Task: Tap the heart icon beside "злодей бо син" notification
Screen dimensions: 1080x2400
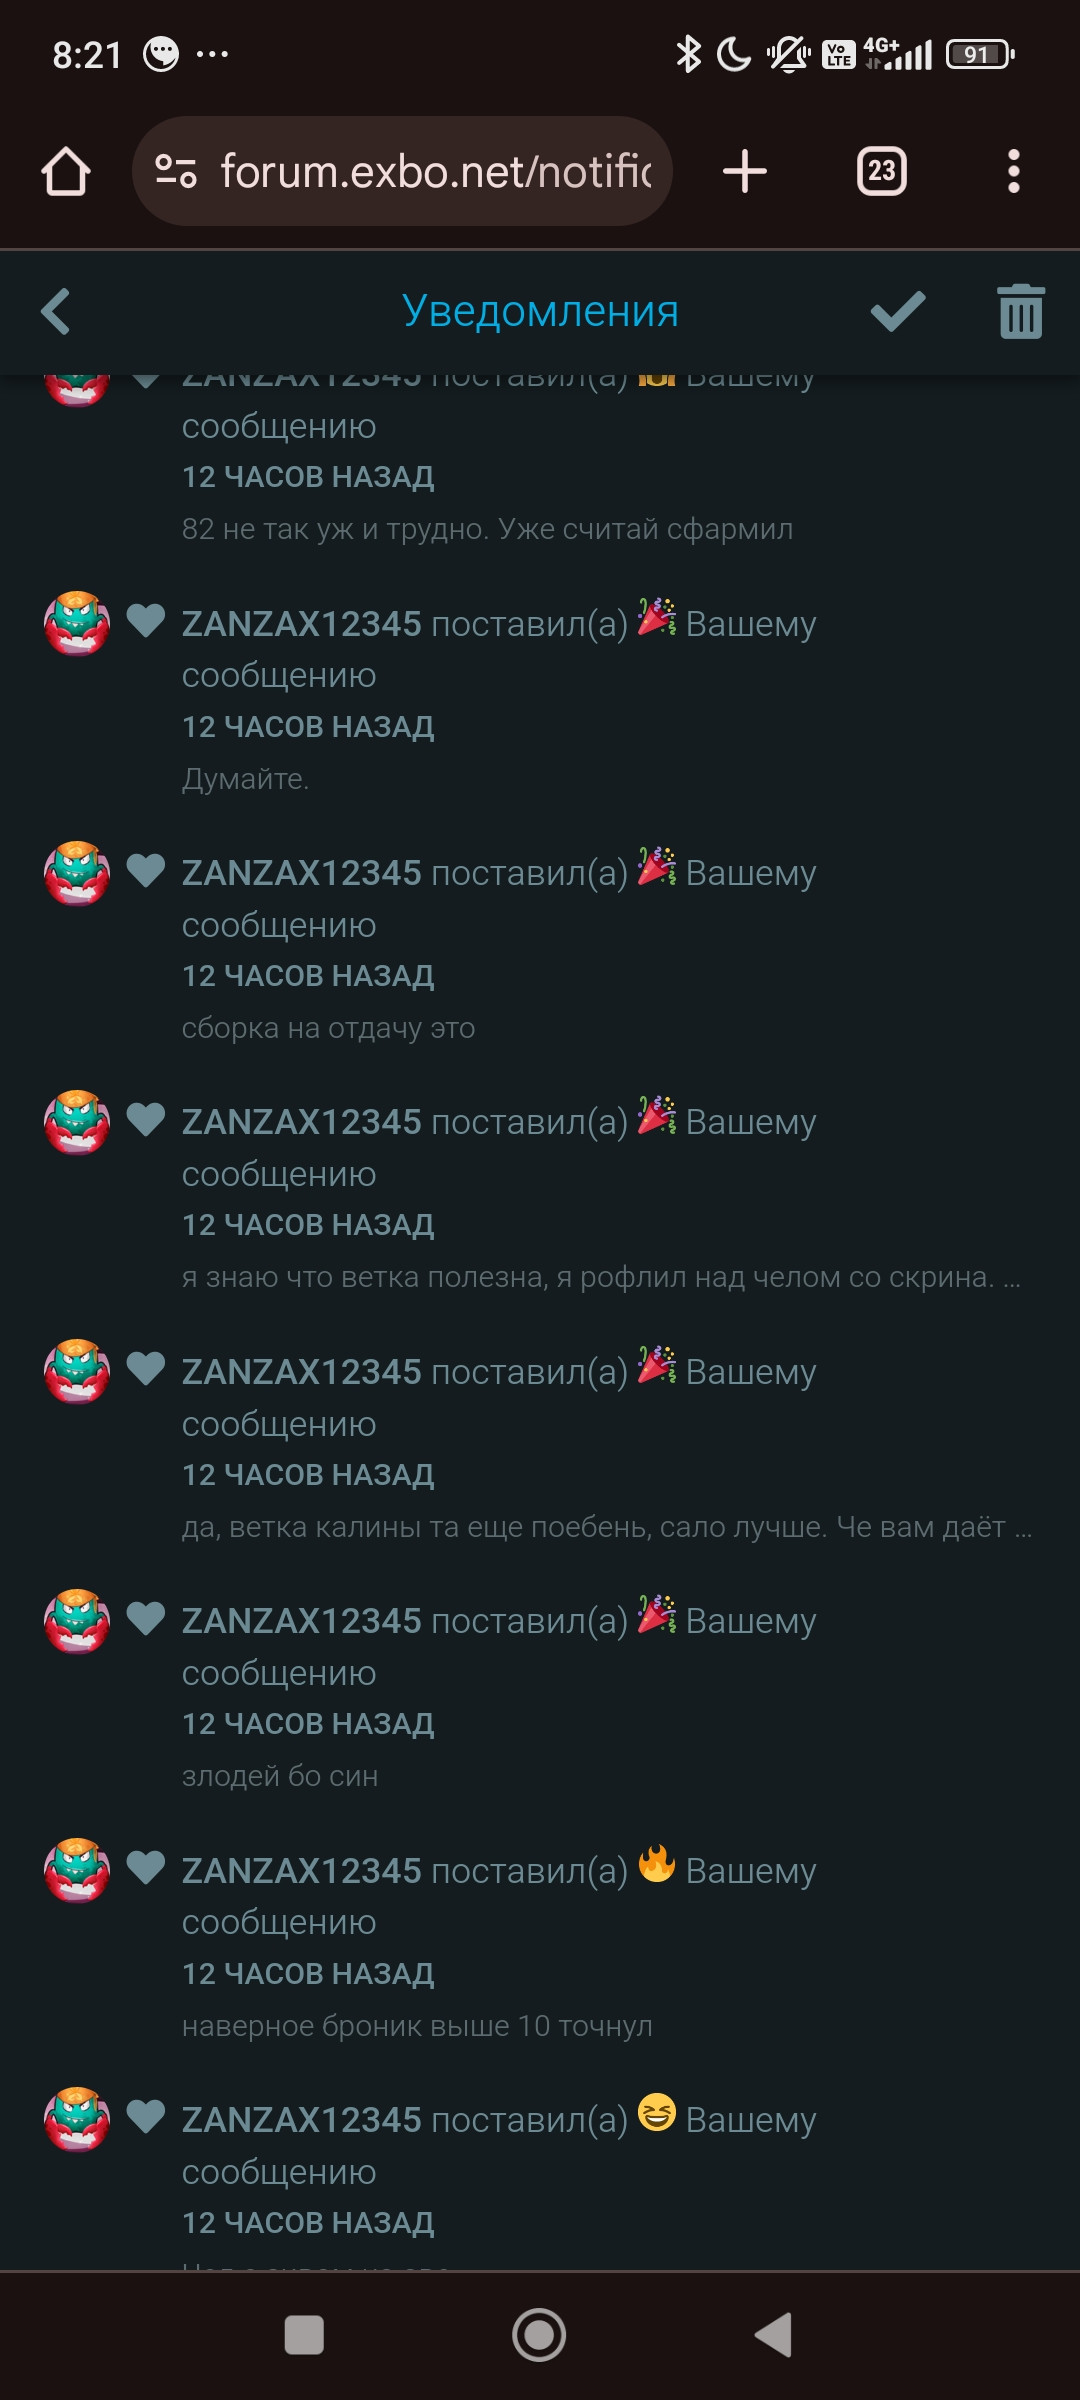Action: pyautogui.click(x=146, y=1618)
